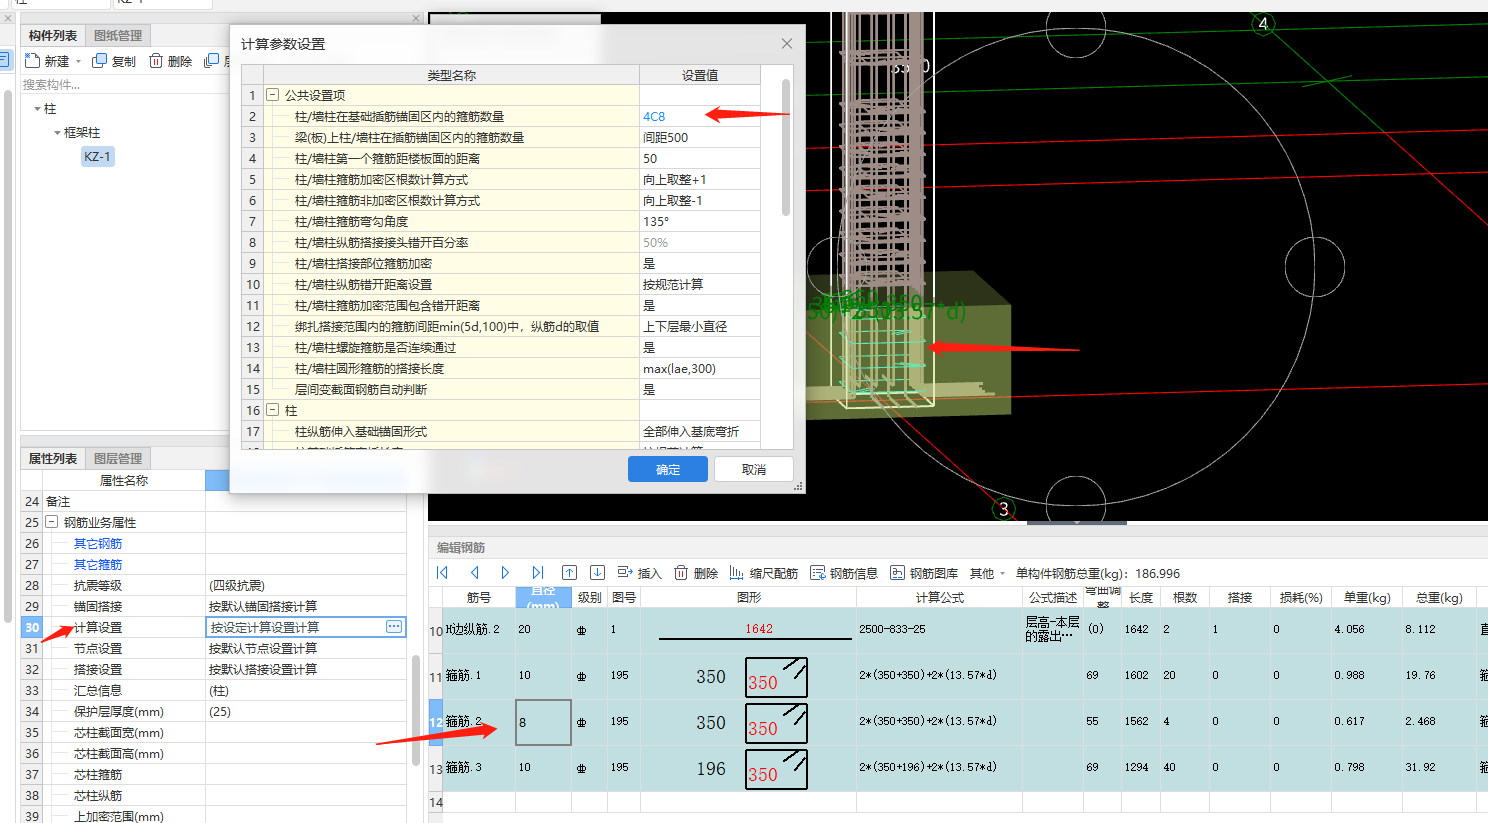Viewport: 1488px width, 823px height.
Task: Switch to 图纸管理 tab
Action: (x=118, y=35)
